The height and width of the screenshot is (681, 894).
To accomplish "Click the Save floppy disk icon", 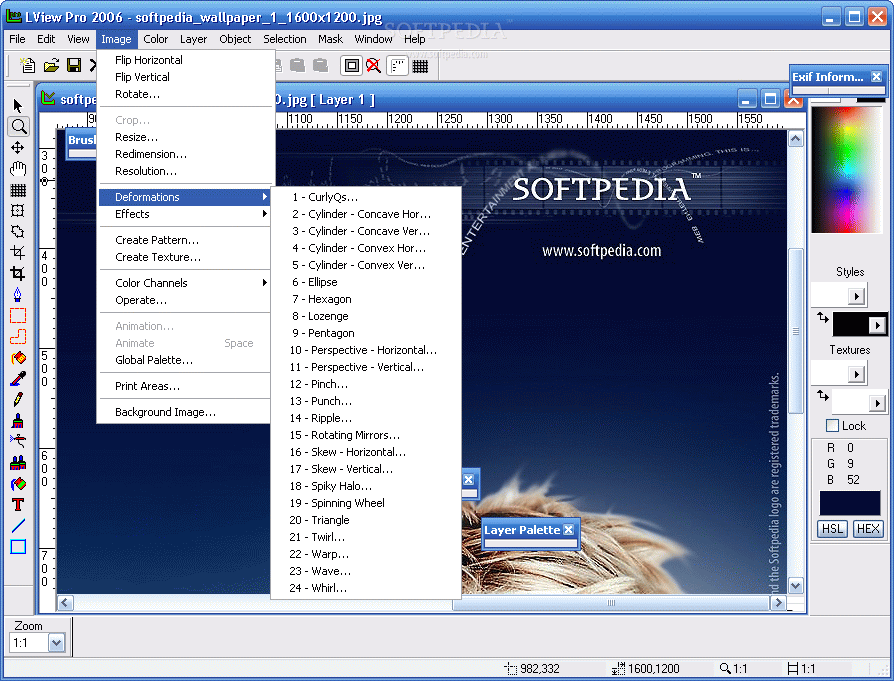I will [x=74, y=66].
